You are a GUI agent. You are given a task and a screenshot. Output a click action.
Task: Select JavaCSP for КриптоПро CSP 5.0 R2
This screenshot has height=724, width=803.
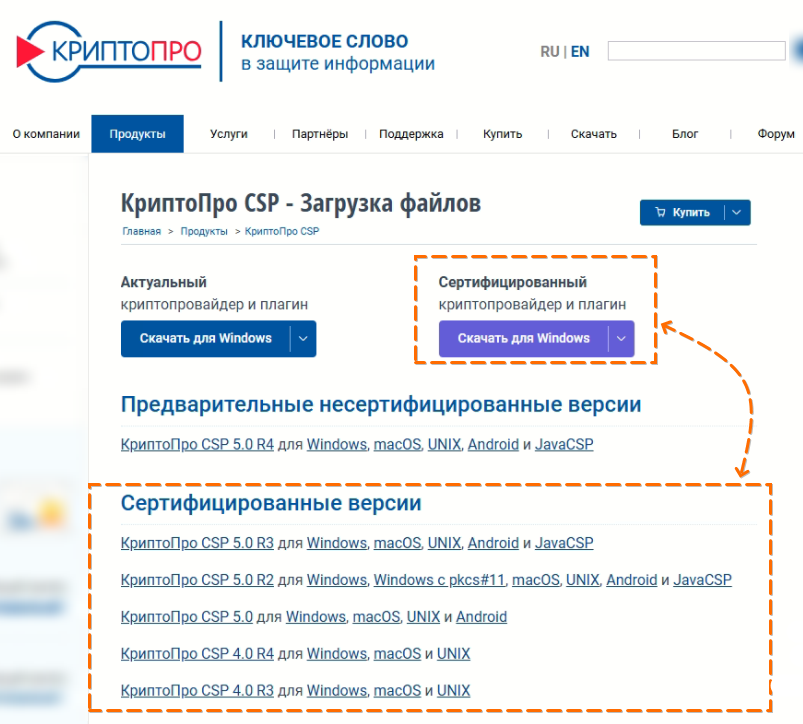pos(703,580)
